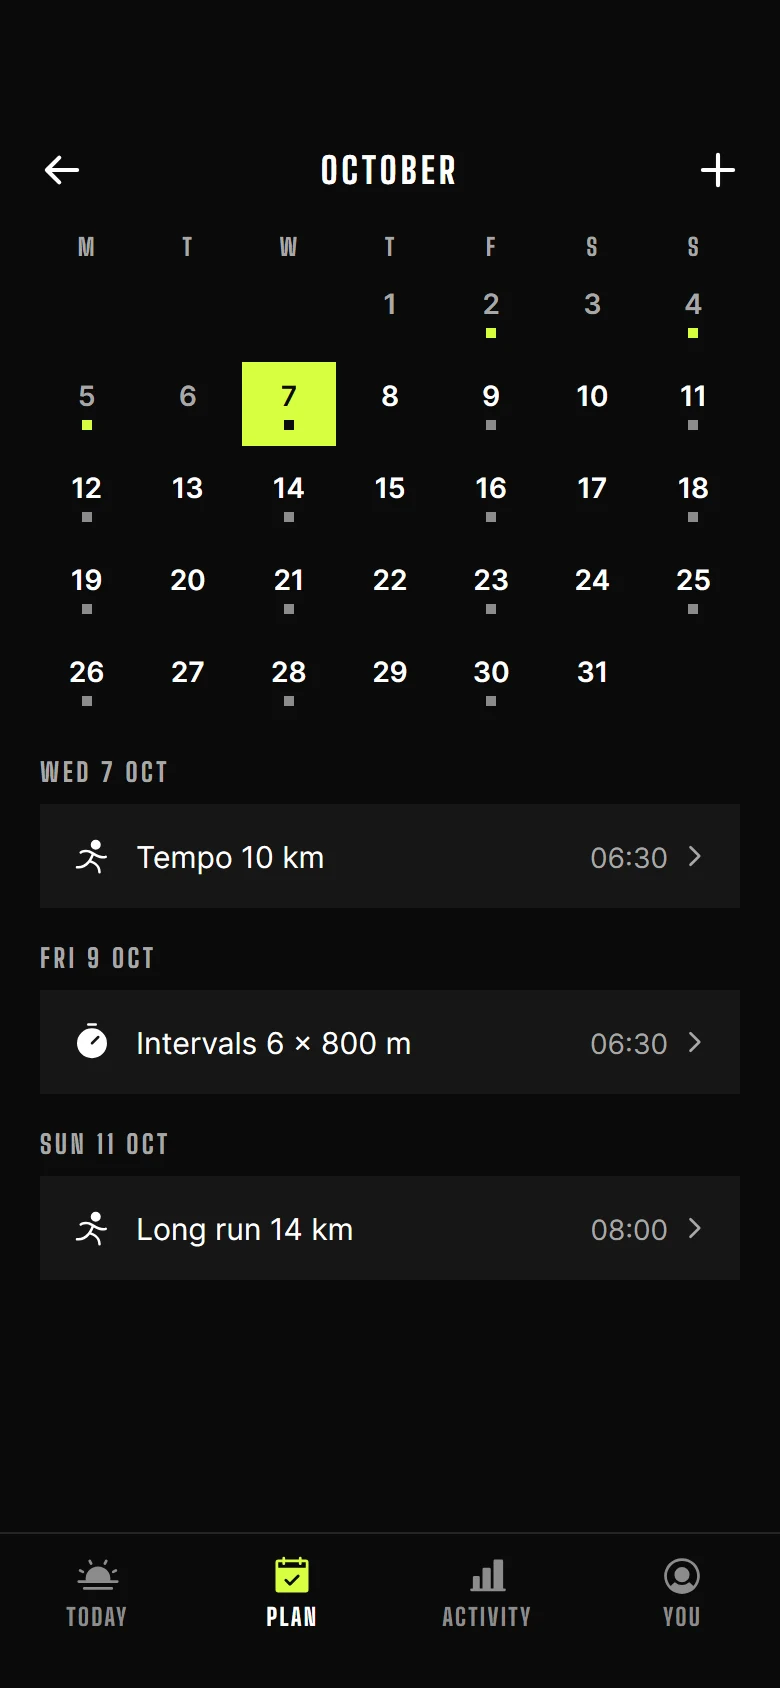
Task: Select highlighted date 7 in calendar
Action: 289,404
